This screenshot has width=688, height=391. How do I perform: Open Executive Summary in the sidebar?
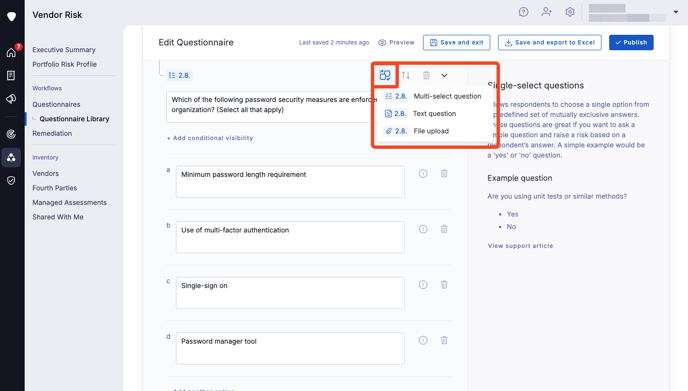(64, 50)
